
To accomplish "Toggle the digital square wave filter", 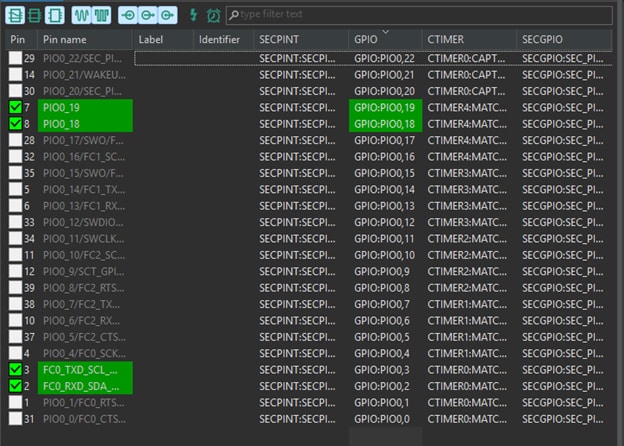I will coord(101,15).
